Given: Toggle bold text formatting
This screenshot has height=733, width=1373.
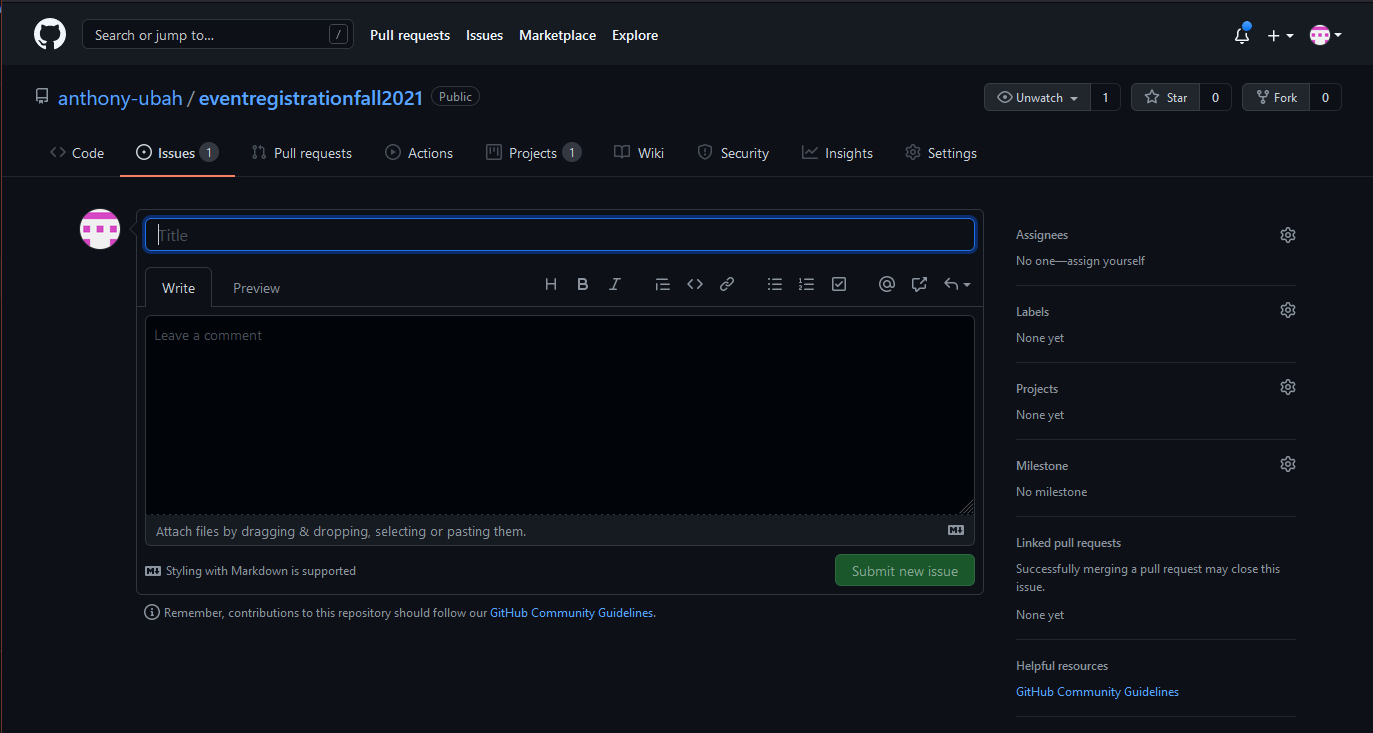Looking at the screenshot, I should tap(583, 285).
